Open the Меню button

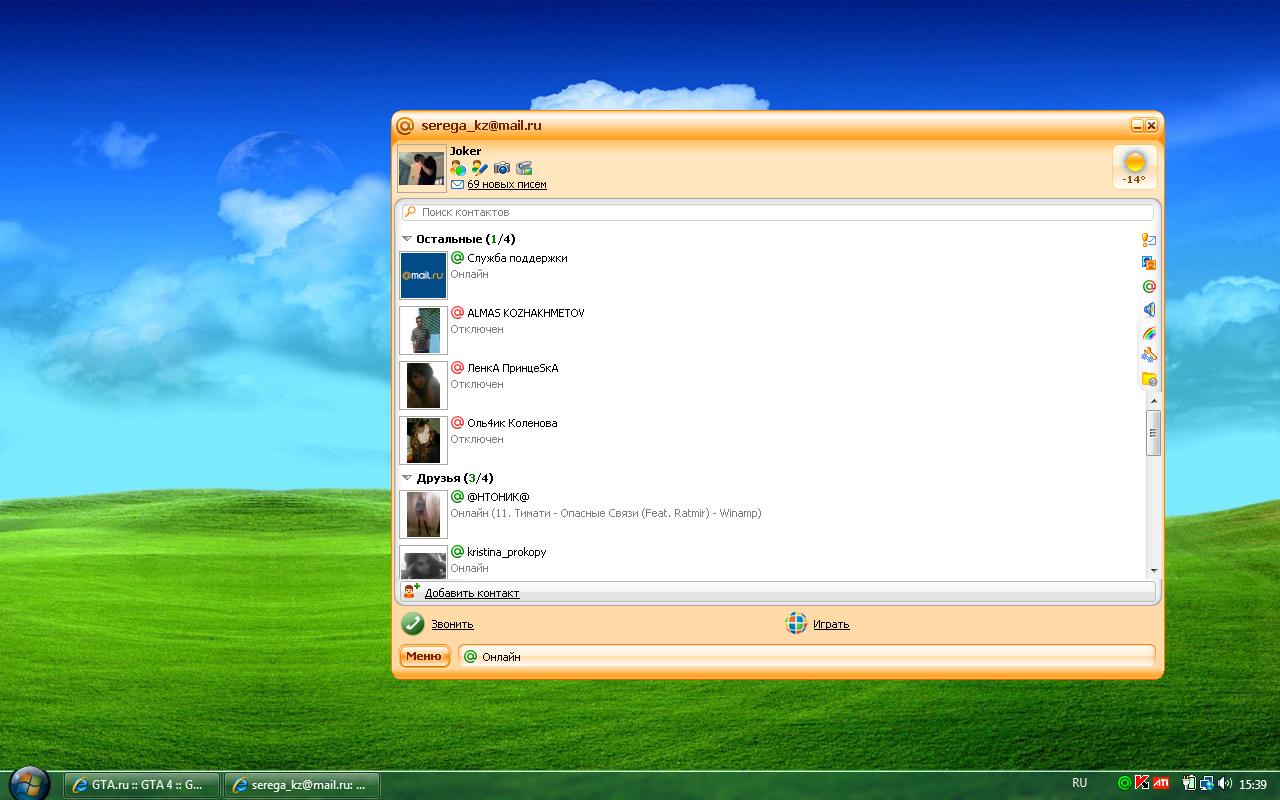tap(424, 657)
